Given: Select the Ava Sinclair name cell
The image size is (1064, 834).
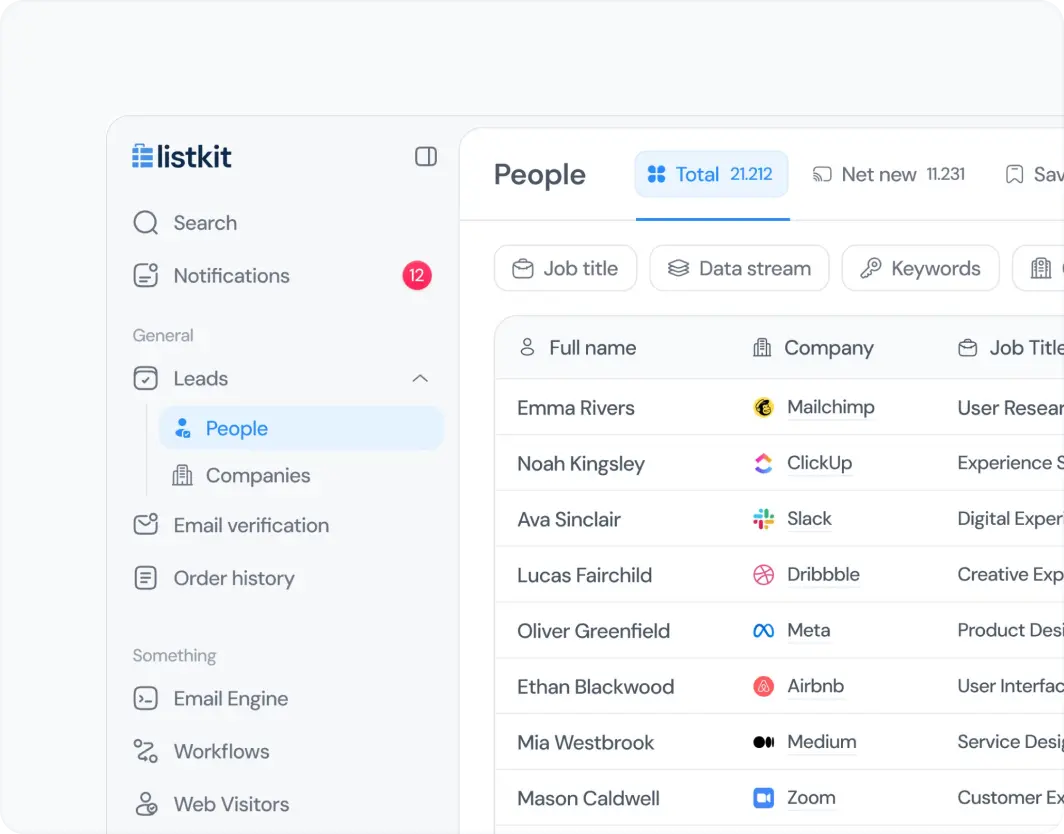Looking at the screenshot, I should pos(569,519).
